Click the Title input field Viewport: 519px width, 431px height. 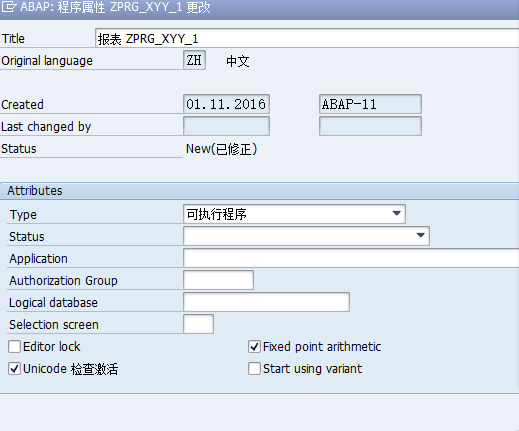pyautogui.click(x=307, y=38)
